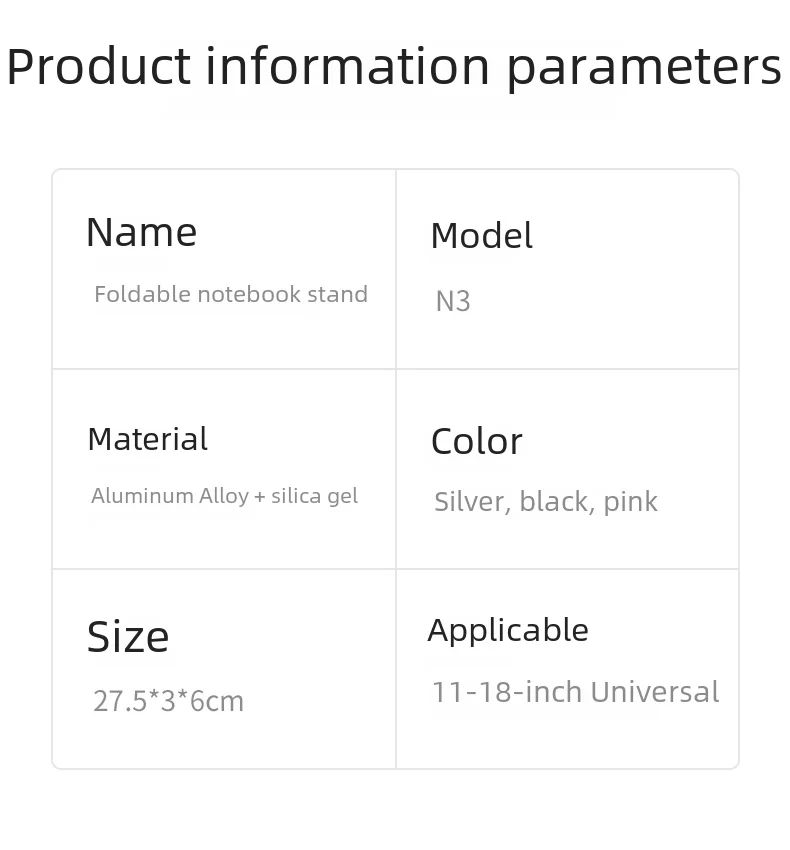Select the "Size" label
This screenshot has width=790, height=850.
coord(128,637)
